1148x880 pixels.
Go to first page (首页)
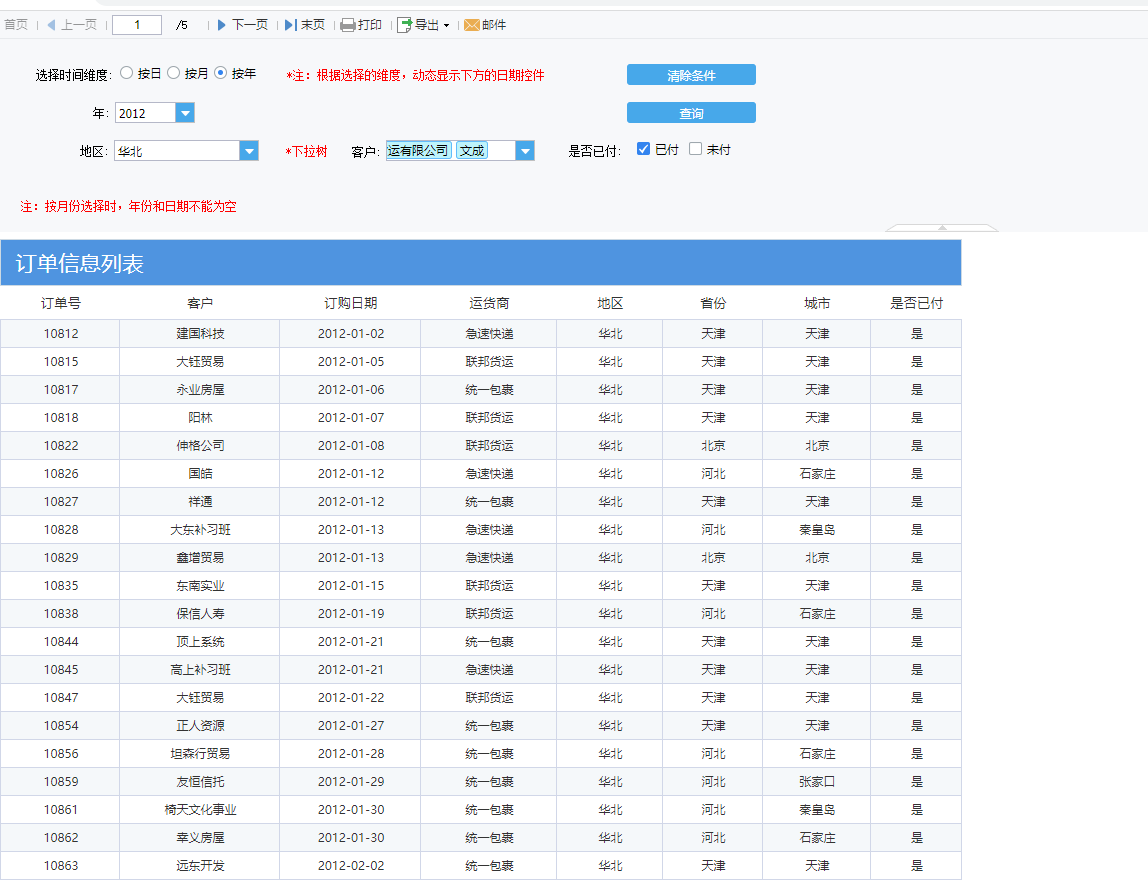pos(16,25)
